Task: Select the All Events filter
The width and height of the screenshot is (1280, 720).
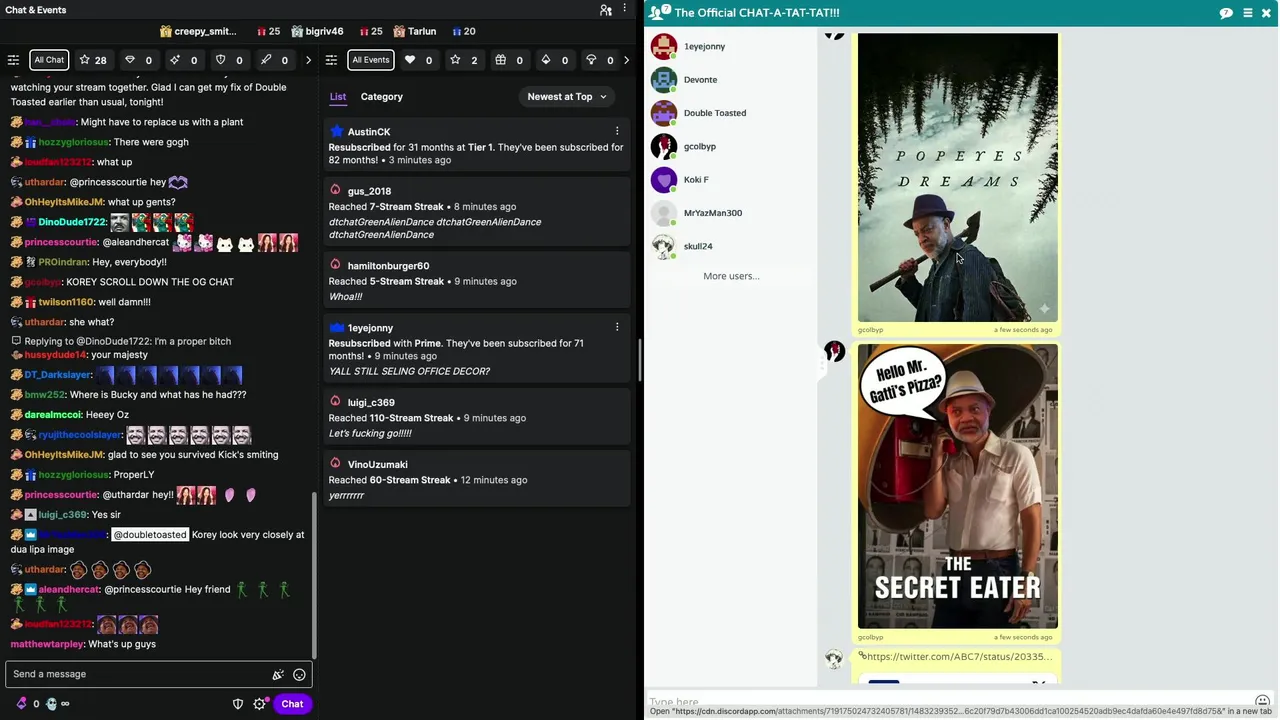Action: coord(370,60)
